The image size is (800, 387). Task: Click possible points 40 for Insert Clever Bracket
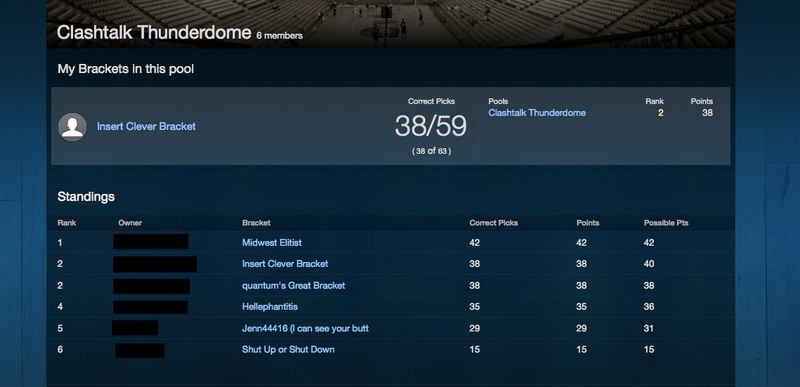coord(649,264)
